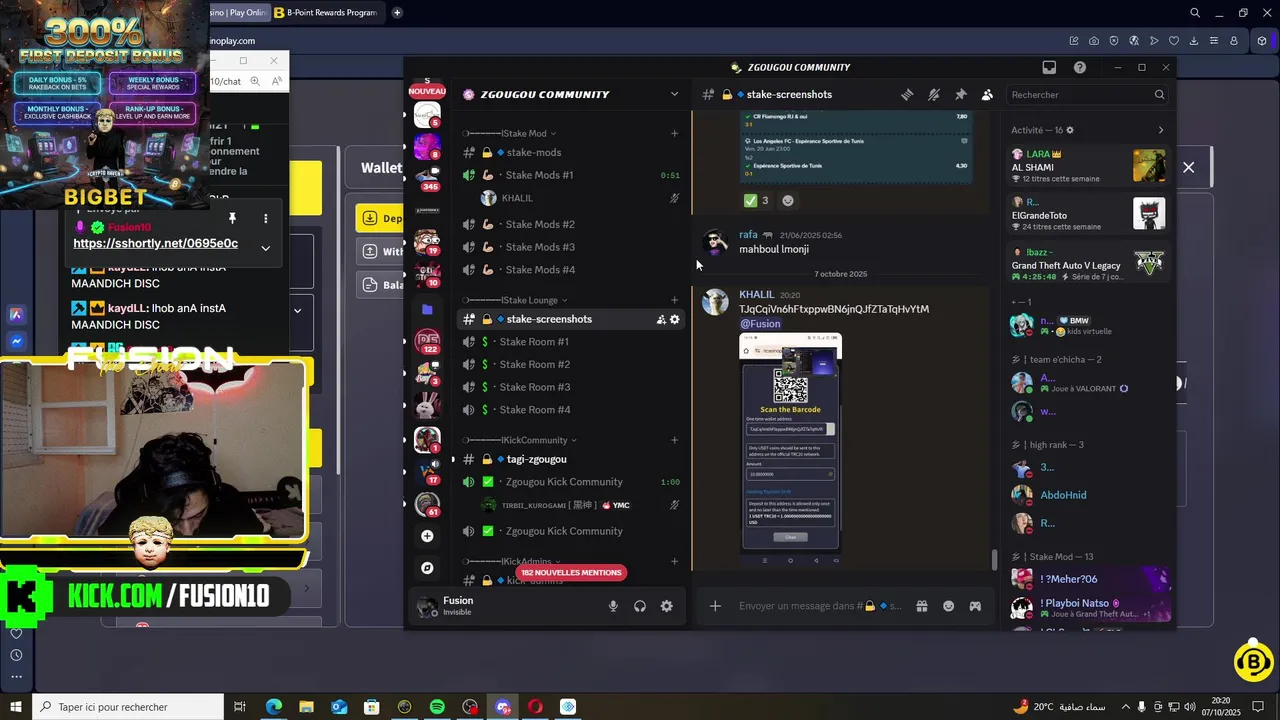The width and height of the screenshot is (1280, 720).
Task: Join Stake Mods #1 voice channel
Action: click(571, 175)
